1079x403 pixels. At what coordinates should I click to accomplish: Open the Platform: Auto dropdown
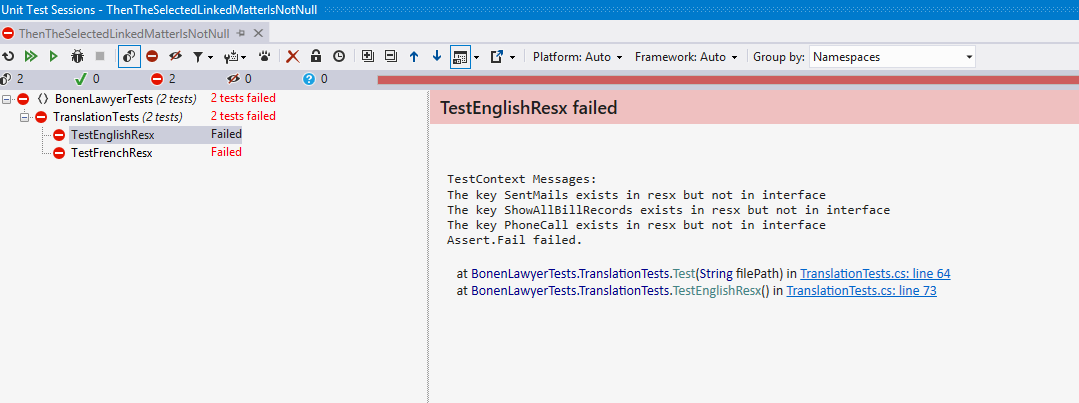577,57
